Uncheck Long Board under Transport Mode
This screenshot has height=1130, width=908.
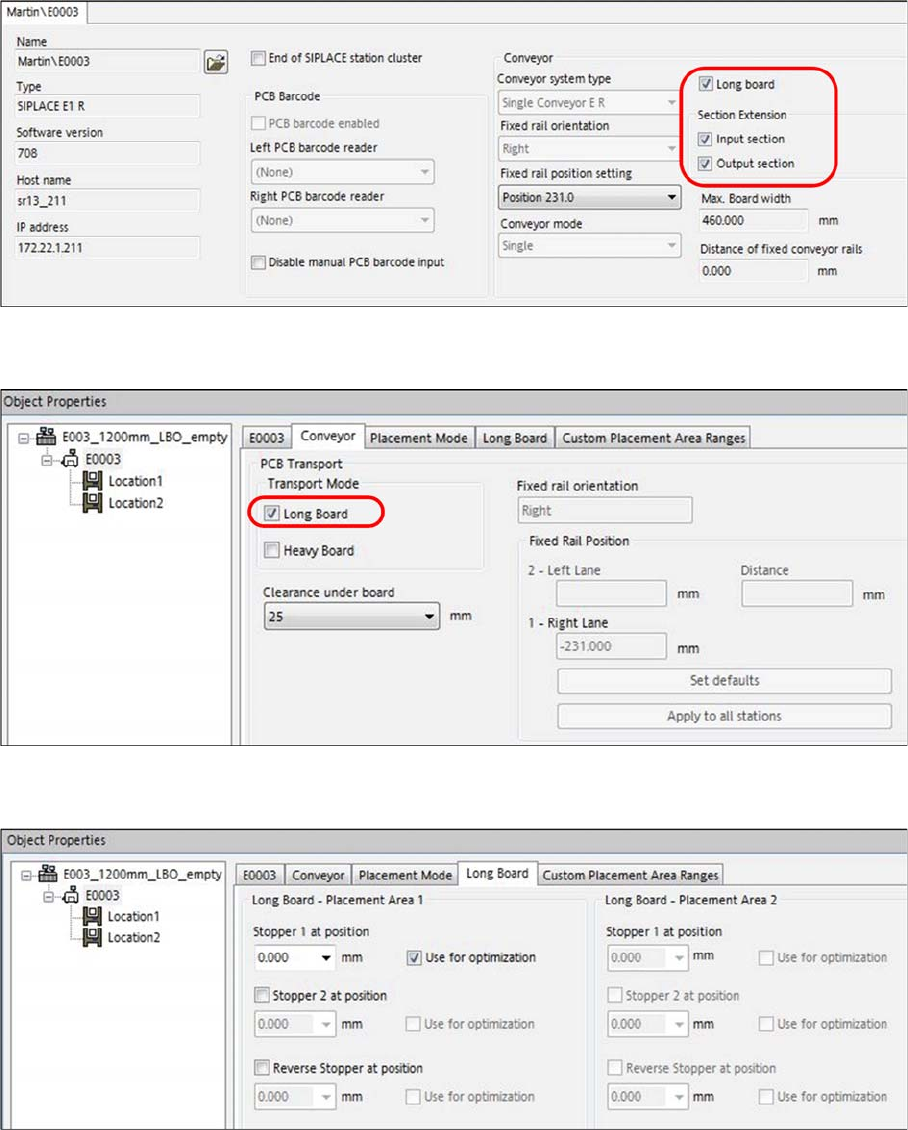272,513
